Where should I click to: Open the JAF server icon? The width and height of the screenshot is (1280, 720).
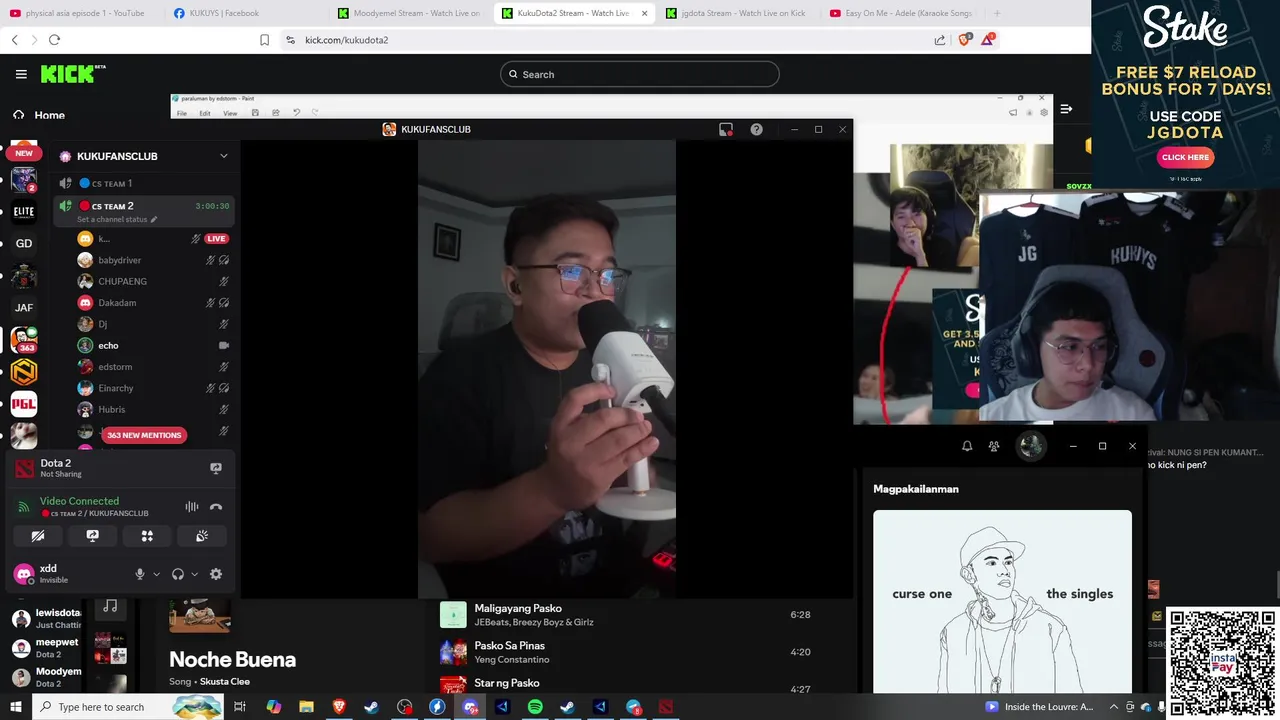[24, 307]
